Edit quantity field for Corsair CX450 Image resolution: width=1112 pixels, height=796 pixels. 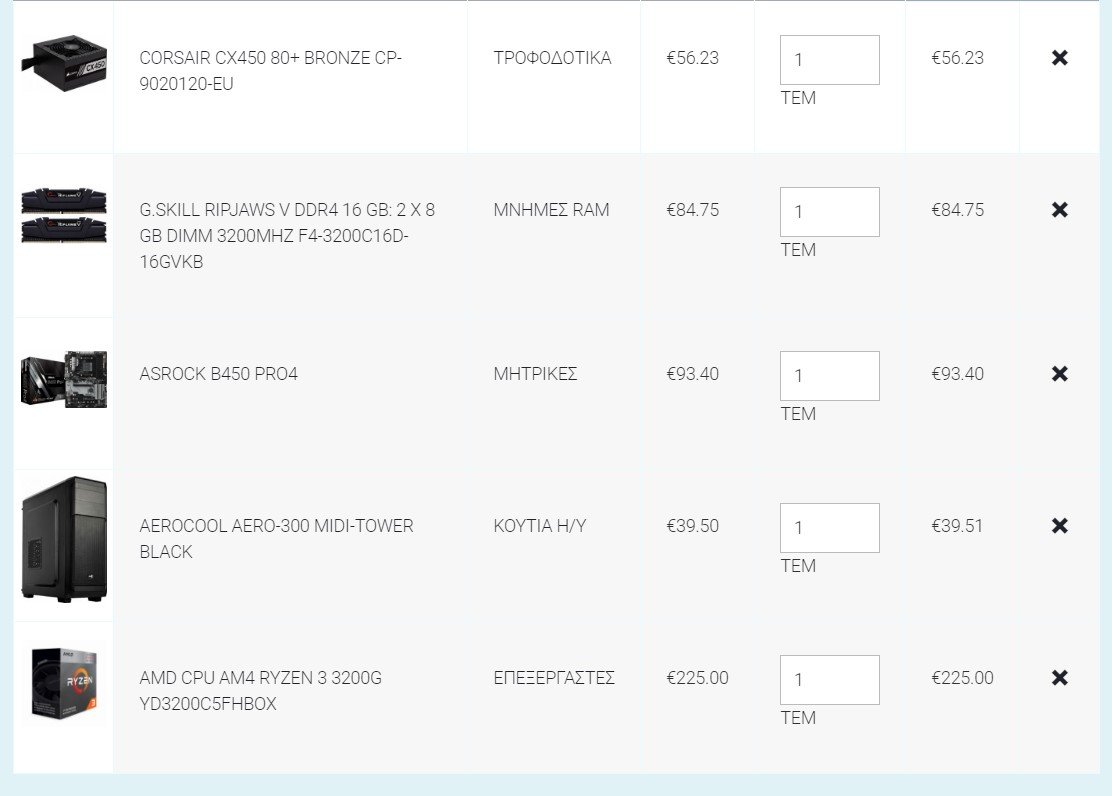pos(830,60)
